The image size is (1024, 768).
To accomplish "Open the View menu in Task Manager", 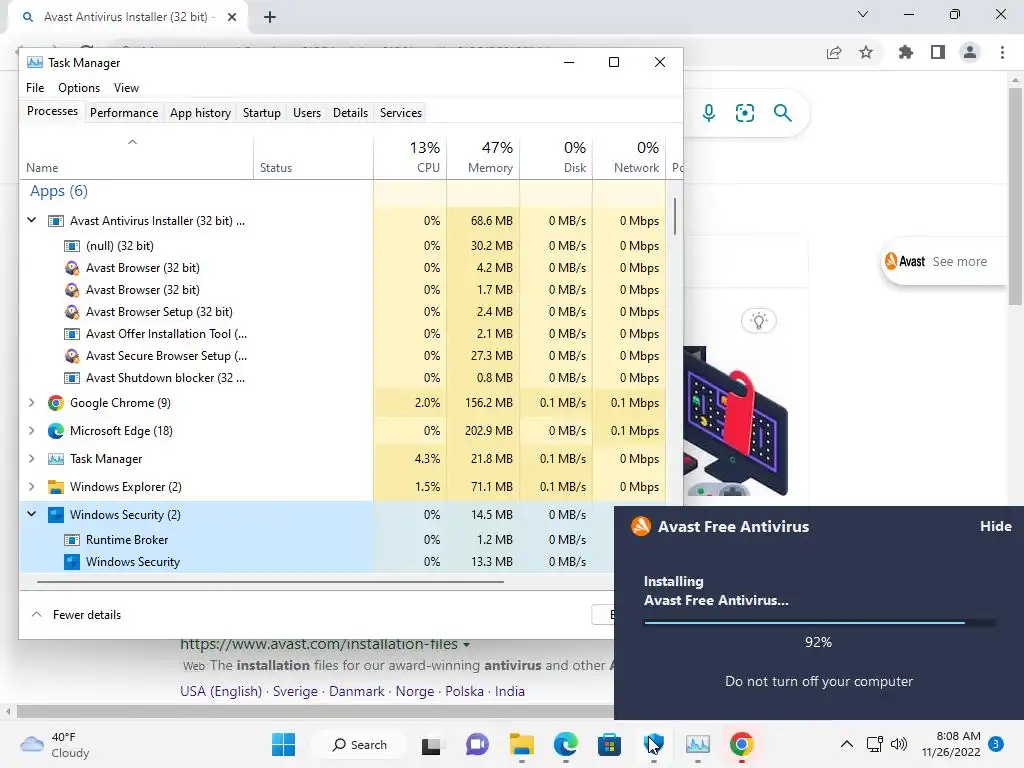I will point(126,88).
